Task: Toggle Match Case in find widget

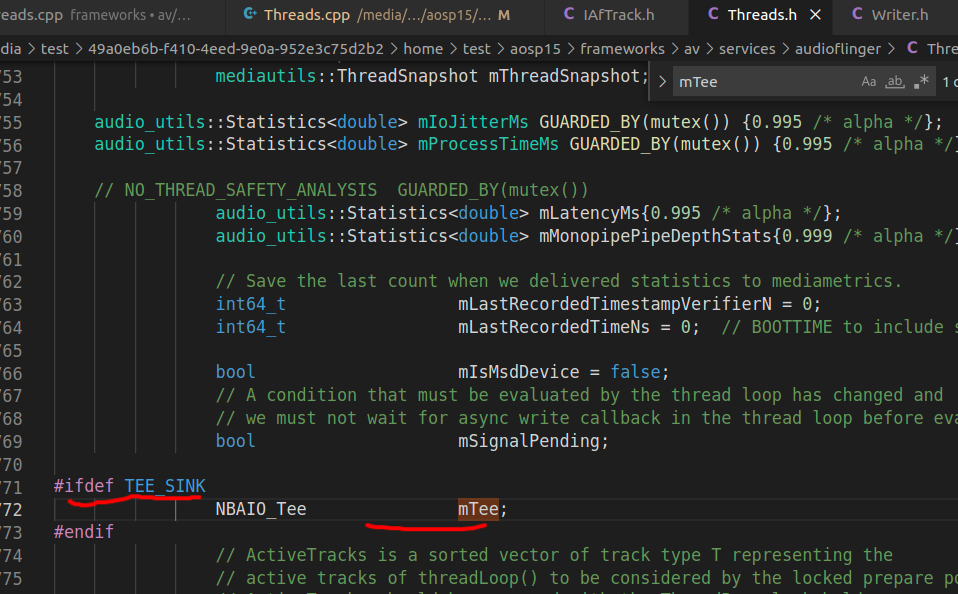Action: coord(868,81)
